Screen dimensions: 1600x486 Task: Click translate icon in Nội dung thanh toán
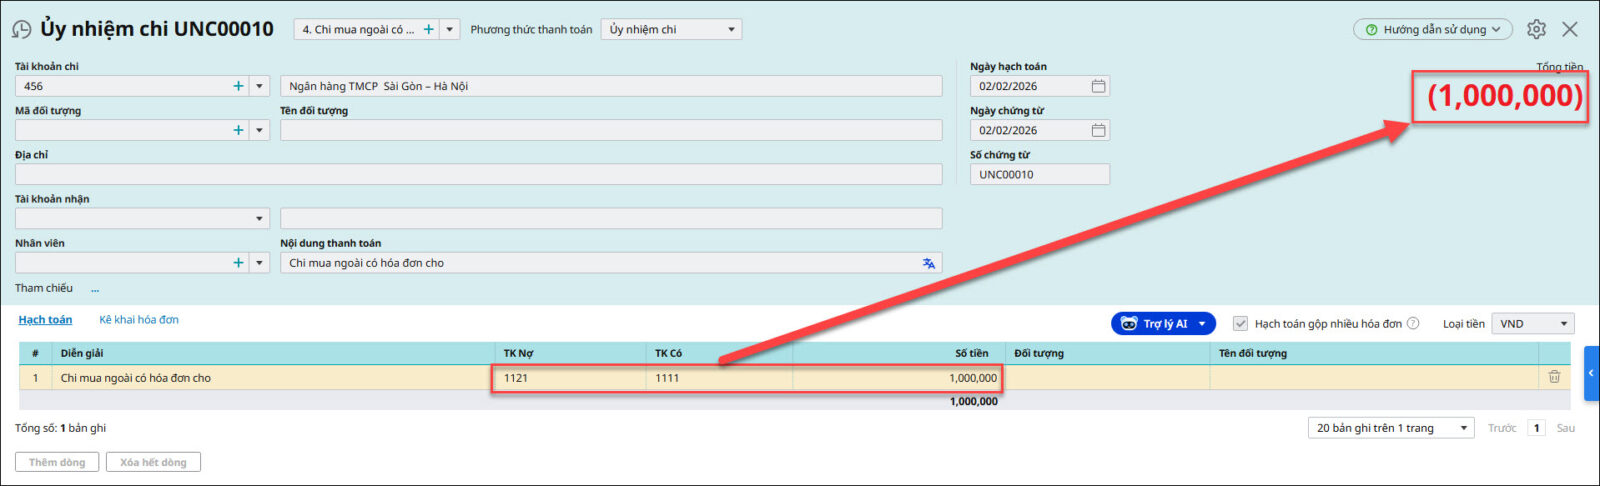click(928, 263)
